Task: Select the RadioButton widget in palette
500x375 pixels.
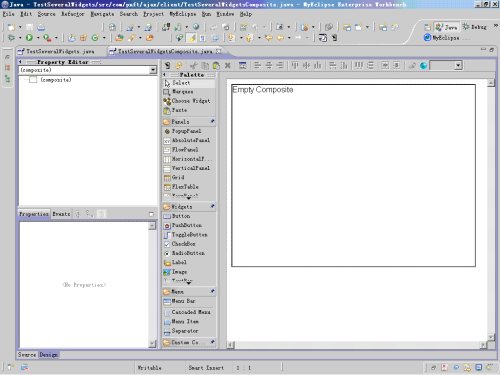Action: pyautogui.click(x=189, y=253)
